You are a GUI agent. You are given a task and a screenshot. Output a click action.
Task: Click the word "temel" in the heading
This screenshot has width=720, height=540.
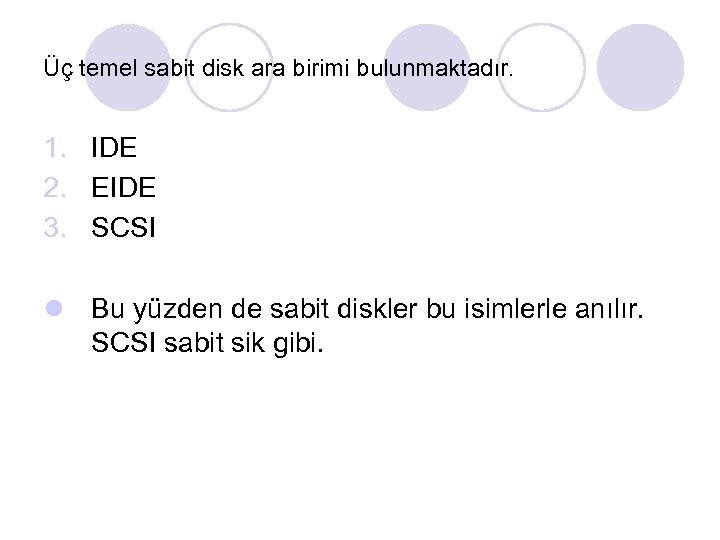click(x=103, y=71)
